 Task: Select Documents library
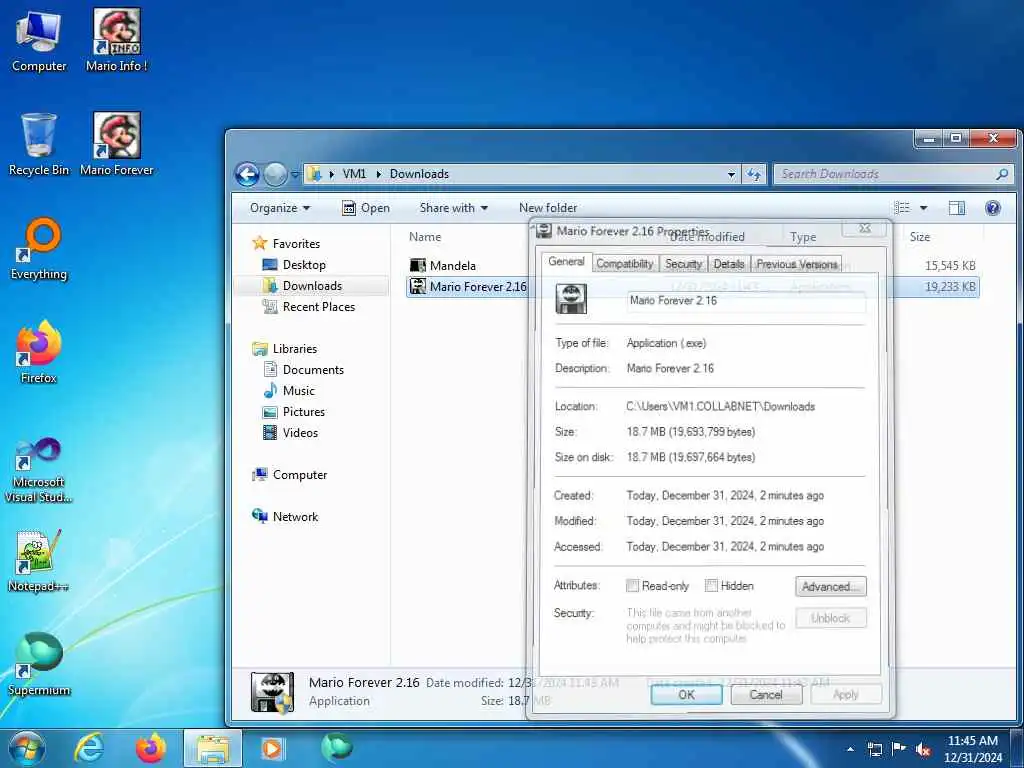313,370
